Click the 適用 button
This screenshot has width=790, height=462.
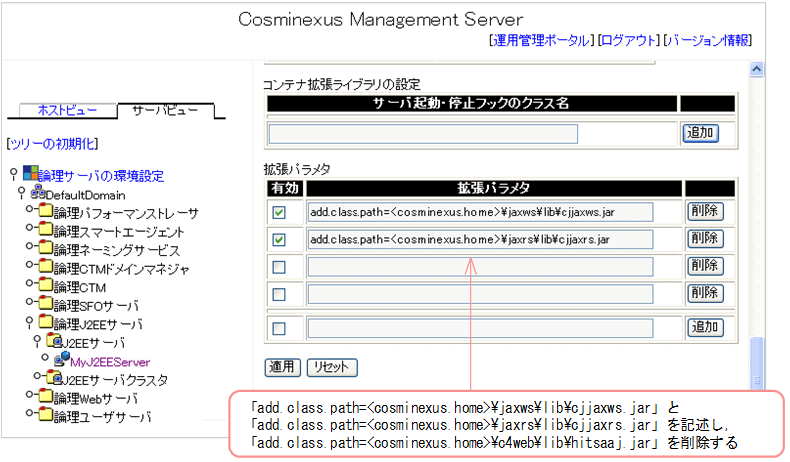282,367
